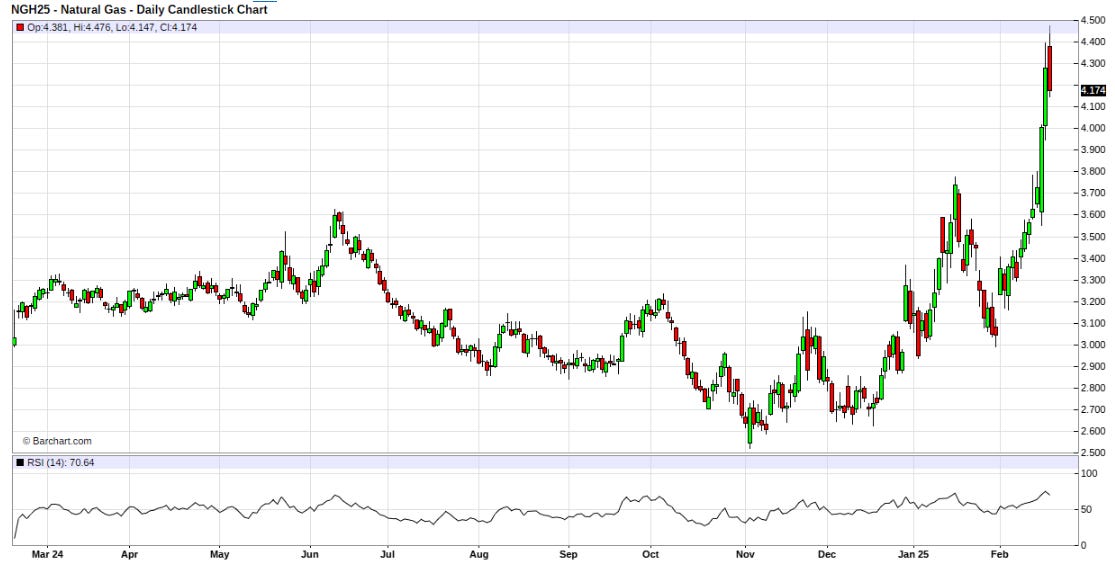The image size is (1115, 567).
Task: Click the 3.700 price axis label
Action: point(1092,193)
